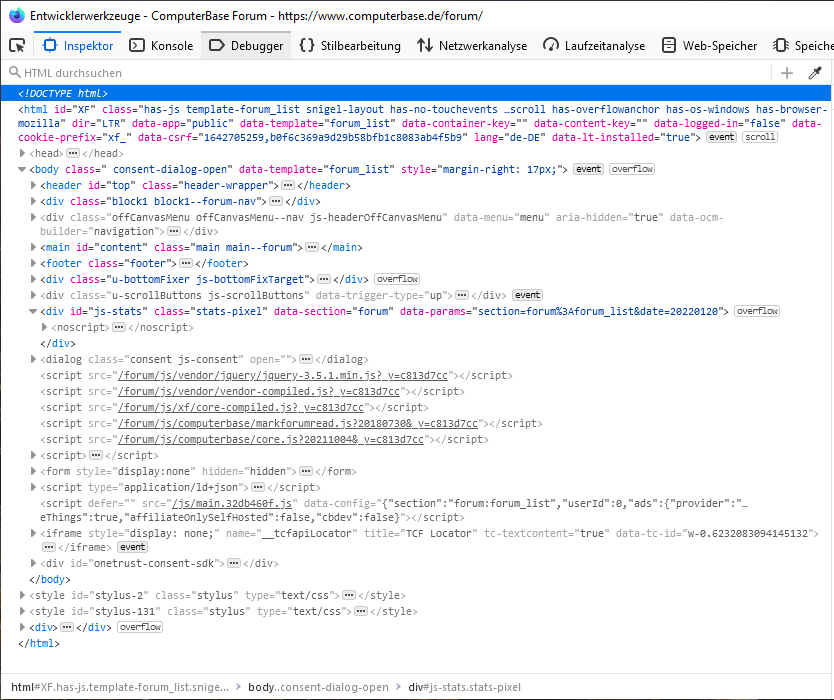Collapse the body element node
This screenshot has height=700, width=834.
pos(24,169)
